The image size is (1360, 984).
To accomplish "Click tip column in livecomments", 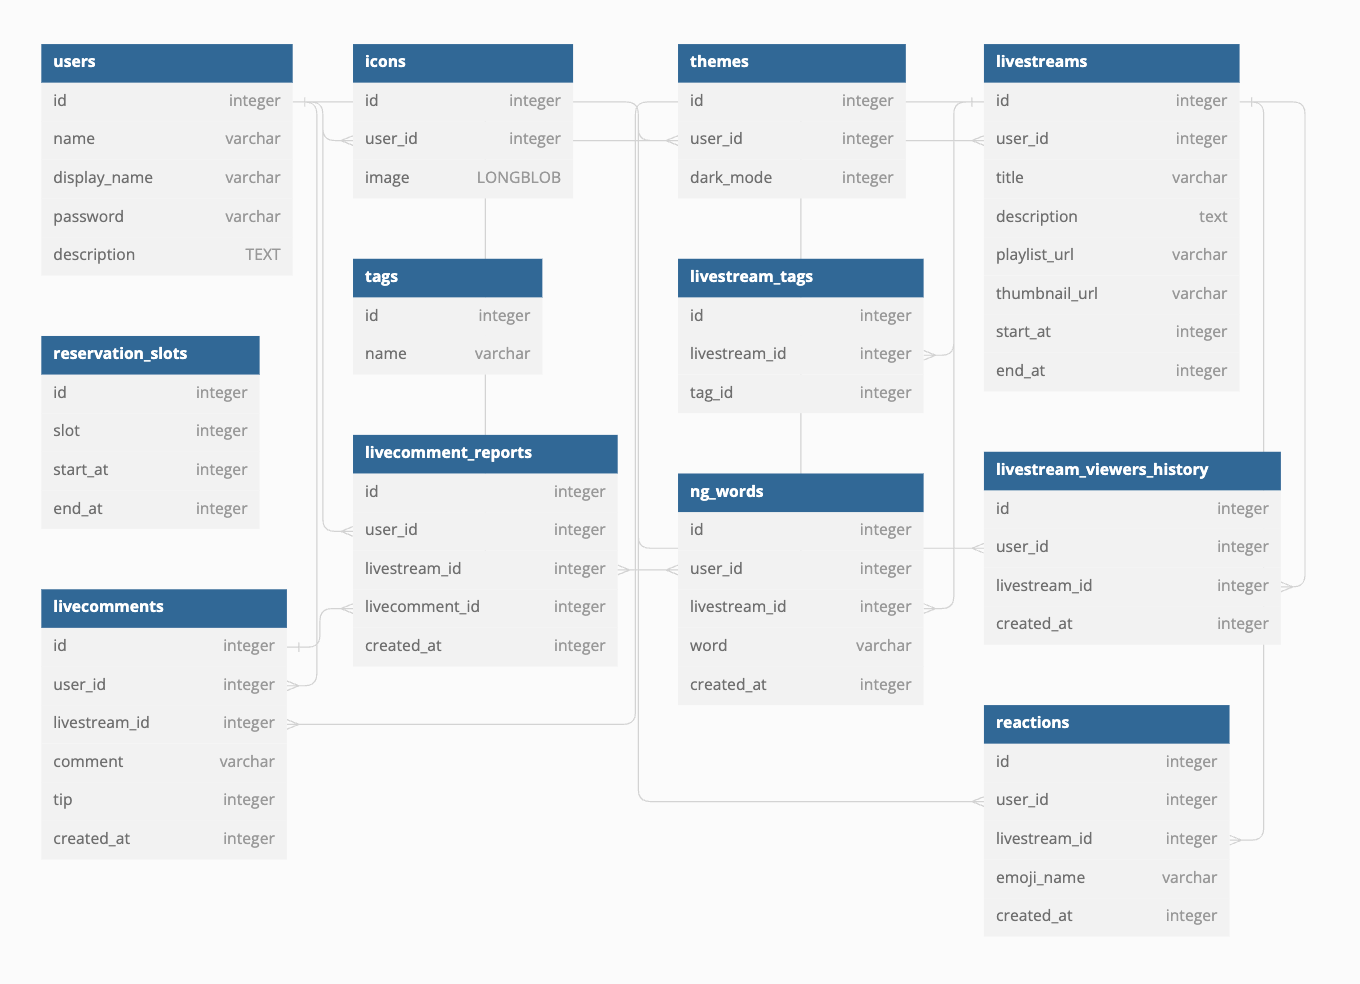I will (x=164, y=800).
